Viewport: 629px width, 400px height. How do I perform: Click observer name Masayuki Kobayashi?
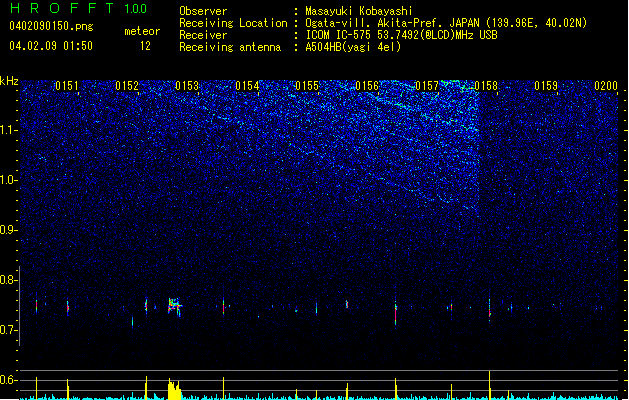(359, 11)
